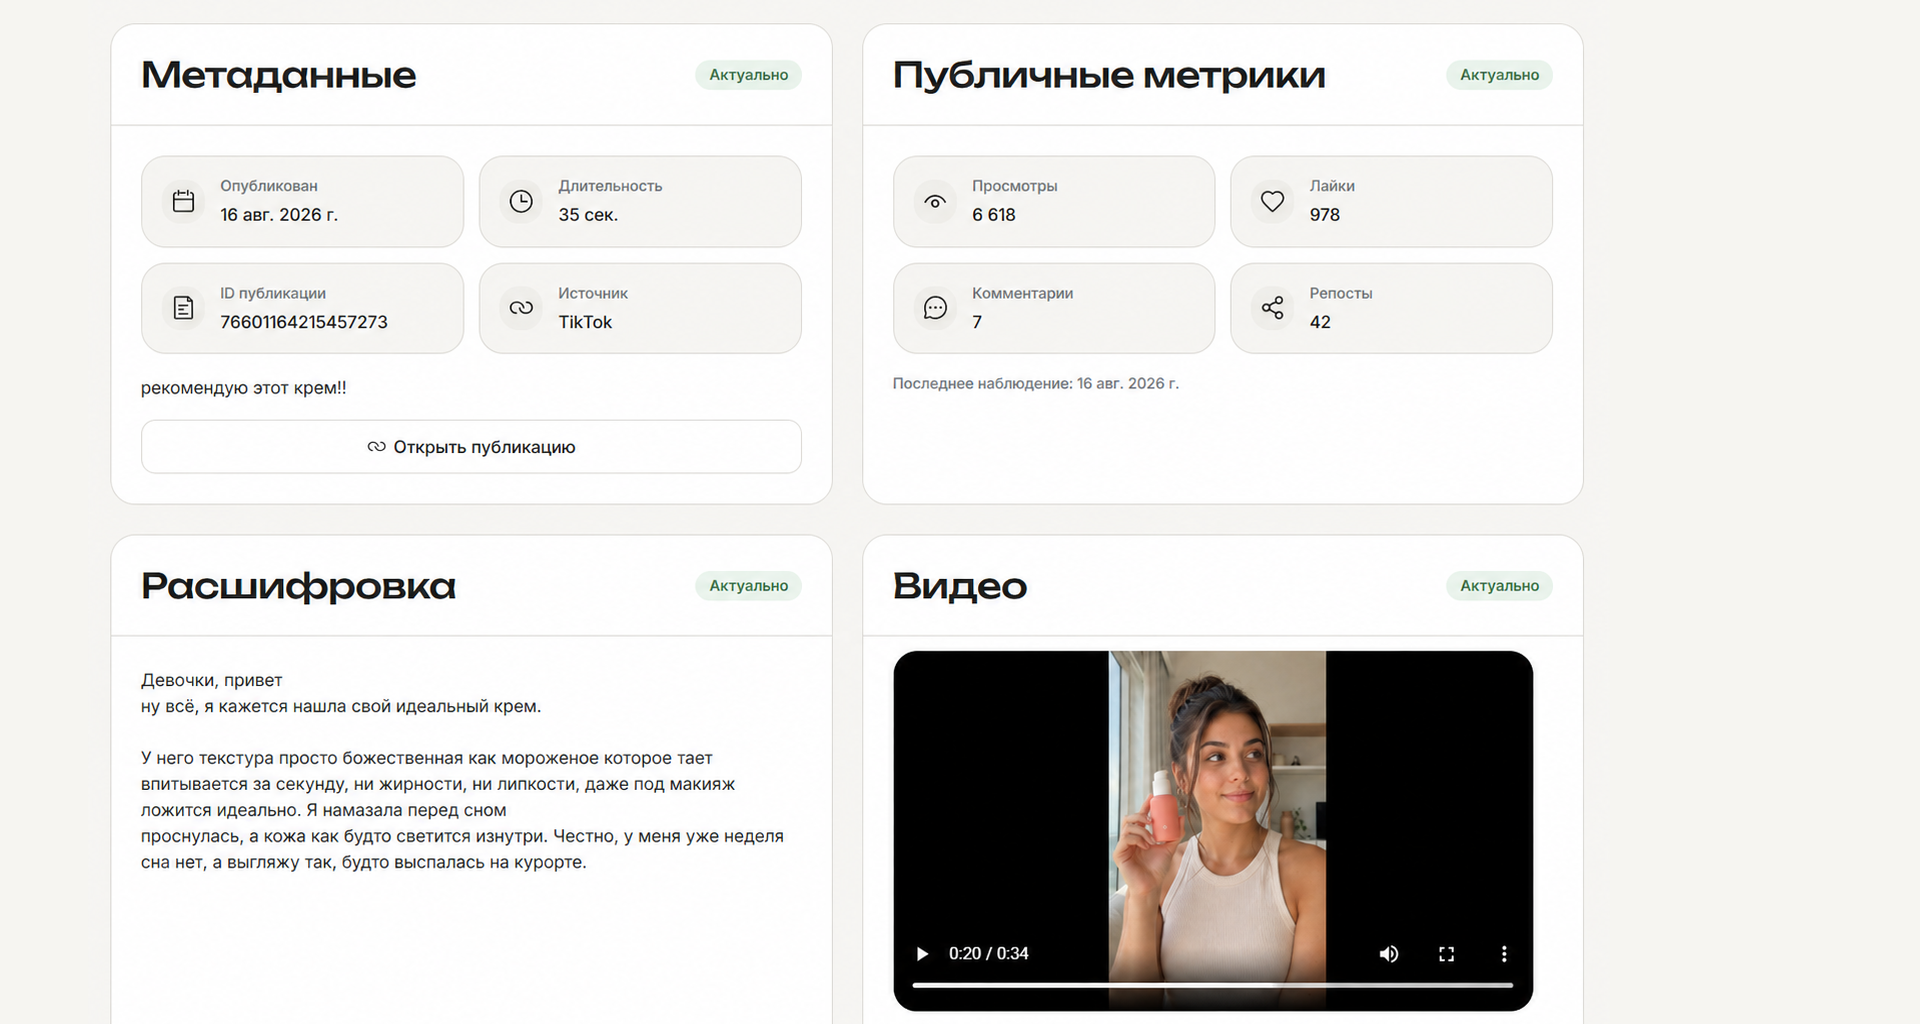The height and width of the screenshot is (1024, 1920).
Task: Click Актуально badge in Публичные метрики card
Action: [x=1499, y=75]
